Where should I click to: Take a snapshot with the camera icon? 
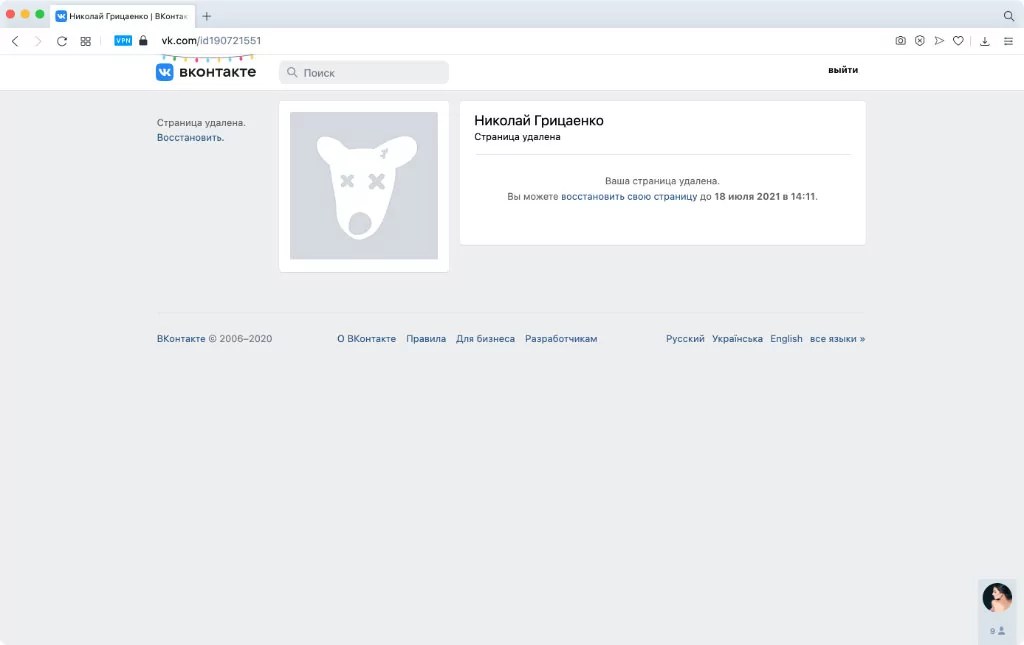[x=901, y=40]
